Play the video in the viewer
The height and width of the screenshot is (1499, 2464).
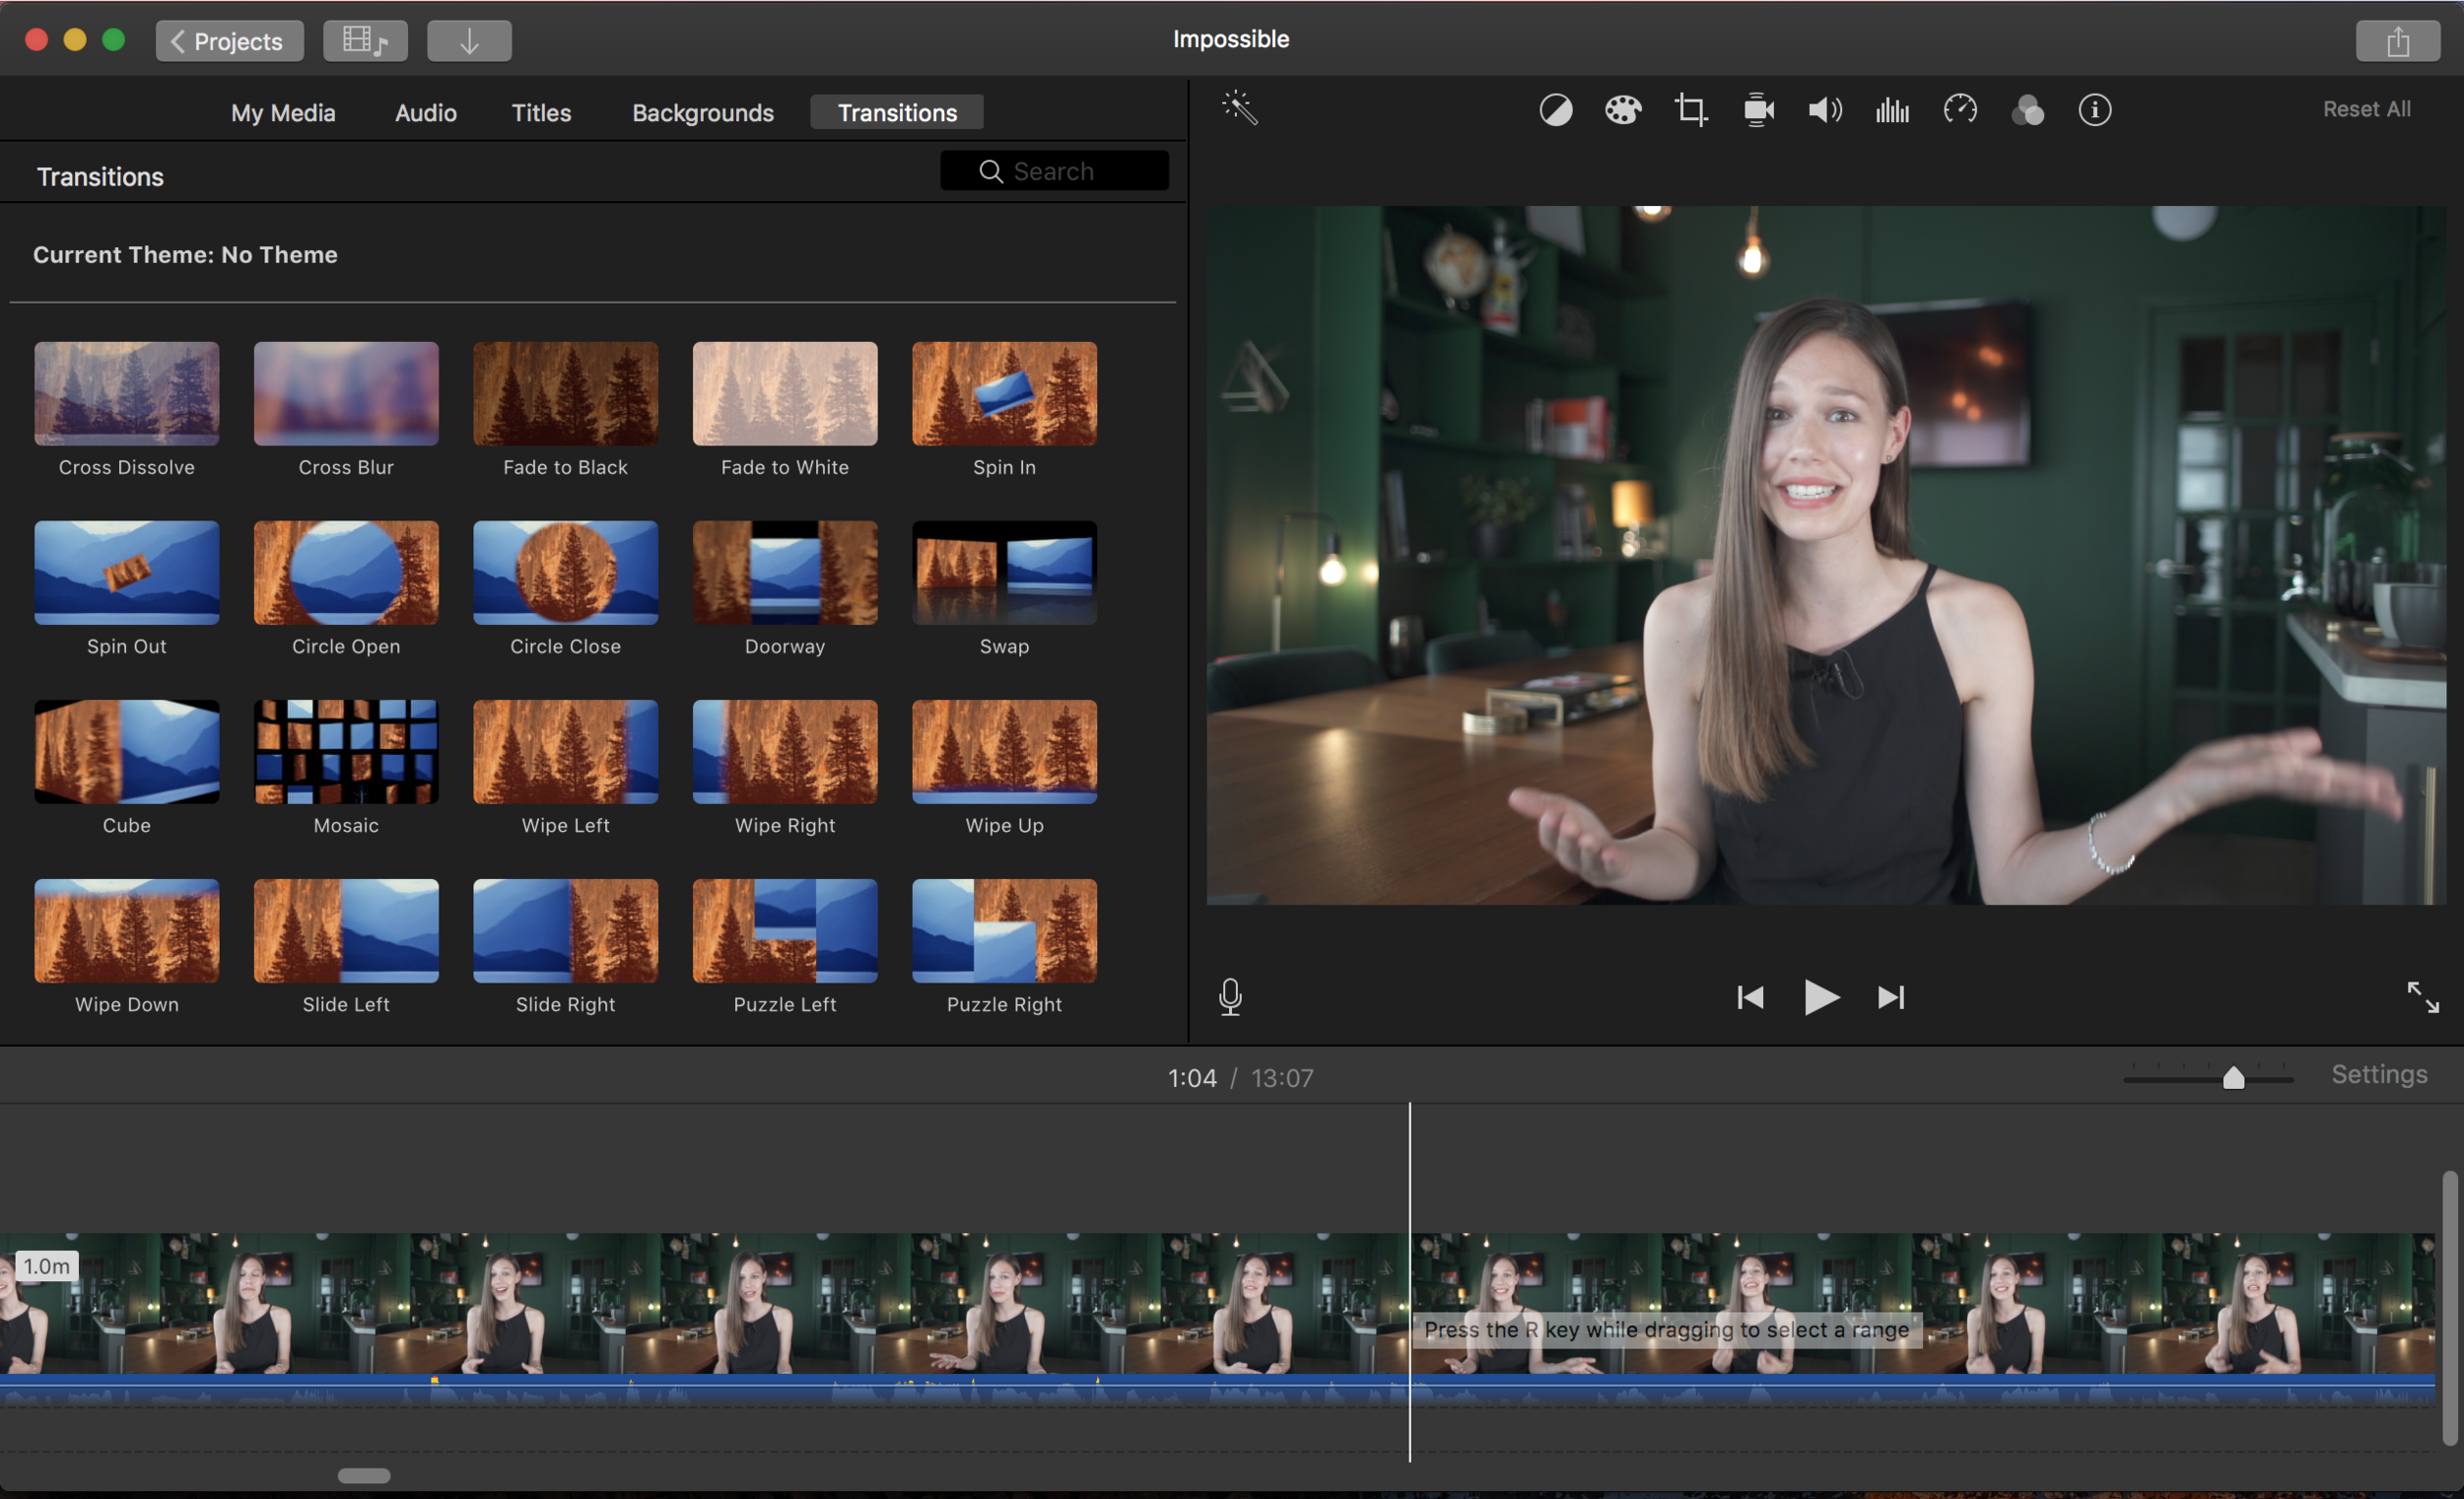[1820, 997]
